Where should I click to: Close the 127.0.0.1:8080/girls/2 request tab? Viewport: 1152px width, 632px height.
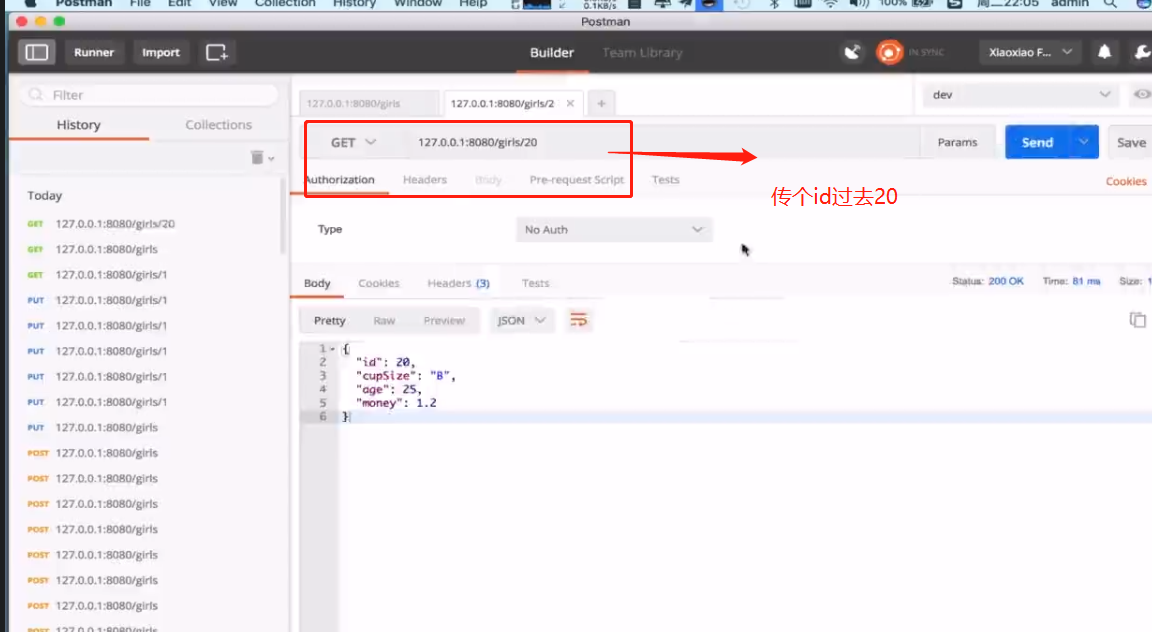[570, 104]
